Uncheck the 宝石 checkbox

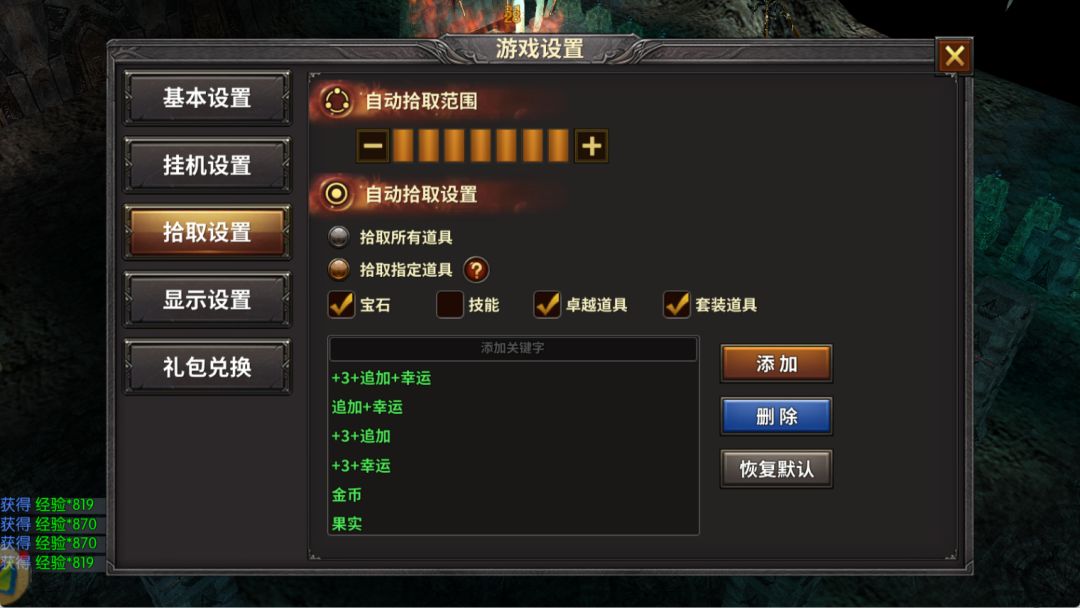pos(341,304)
